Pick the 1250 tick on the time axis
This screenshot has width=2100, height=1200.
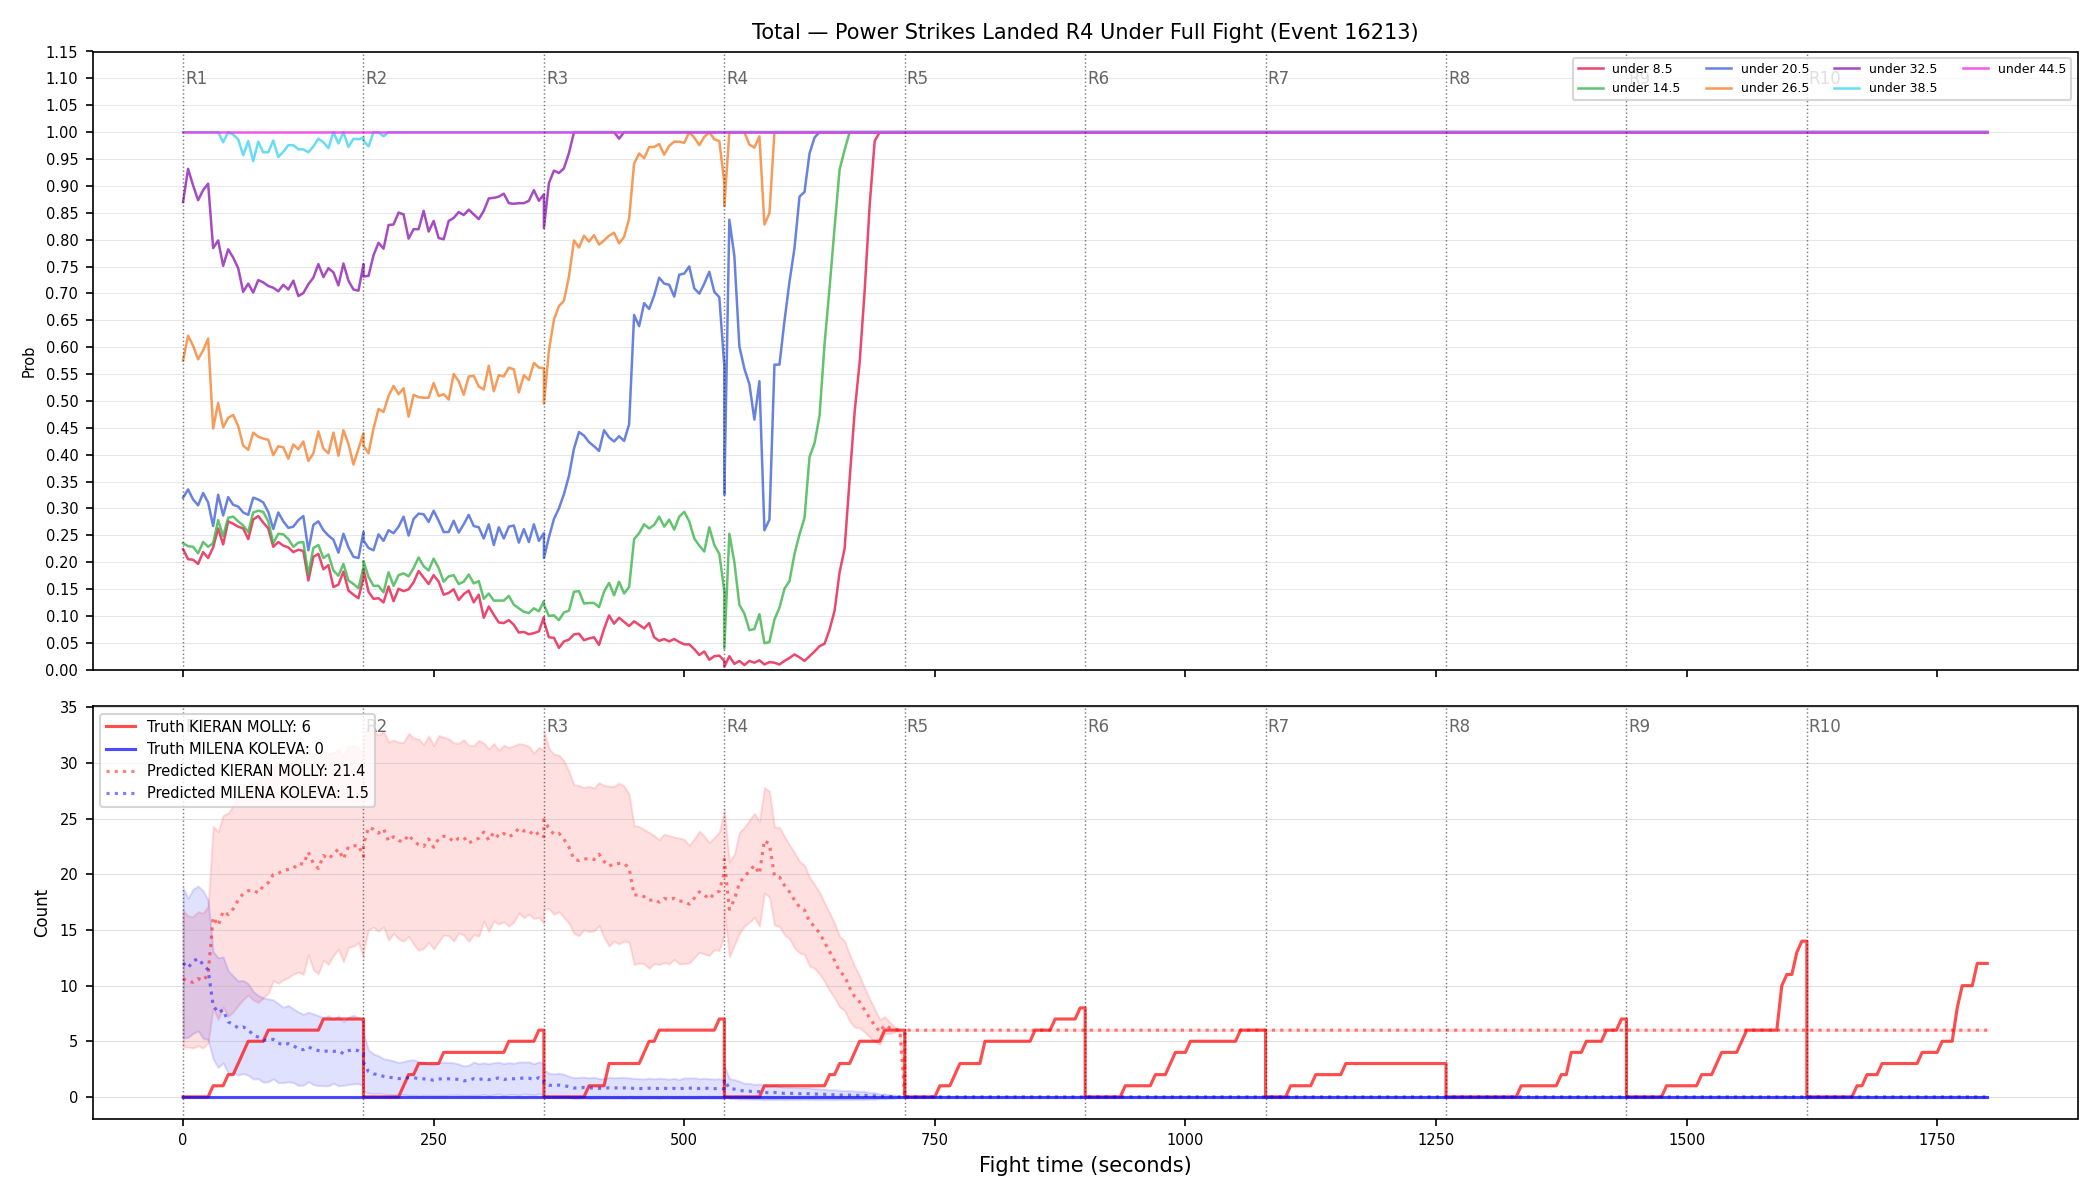tap(1436, 1139)
